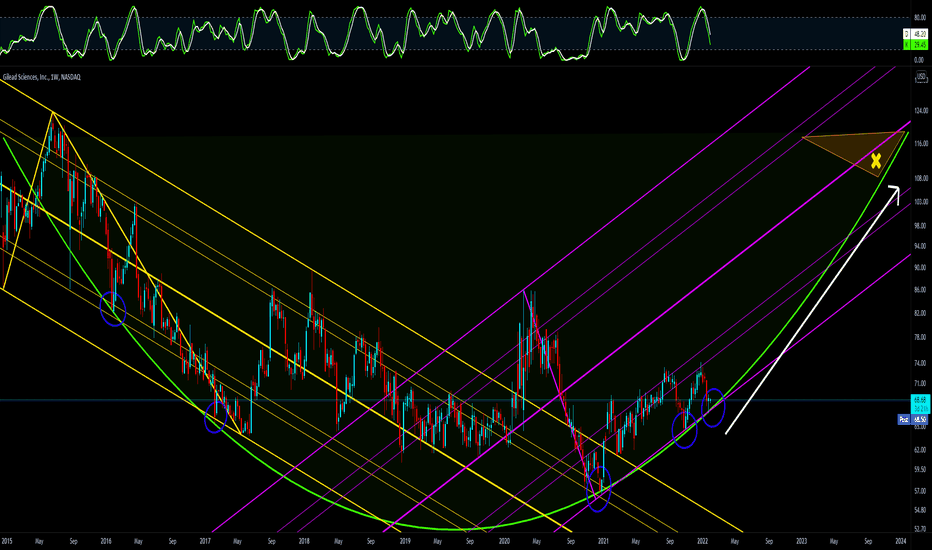
Task: Click the 71.00 price axis label
Action: click(920, 384)
